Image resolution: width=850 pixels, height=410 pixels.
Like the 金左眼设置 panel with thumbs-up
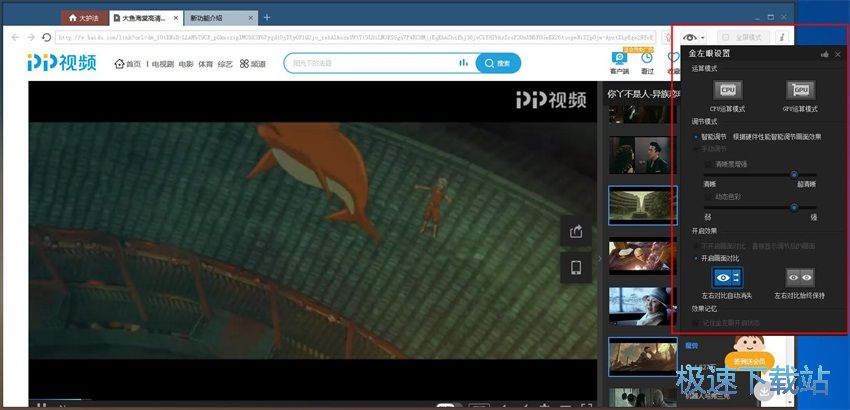coord(825,54)
